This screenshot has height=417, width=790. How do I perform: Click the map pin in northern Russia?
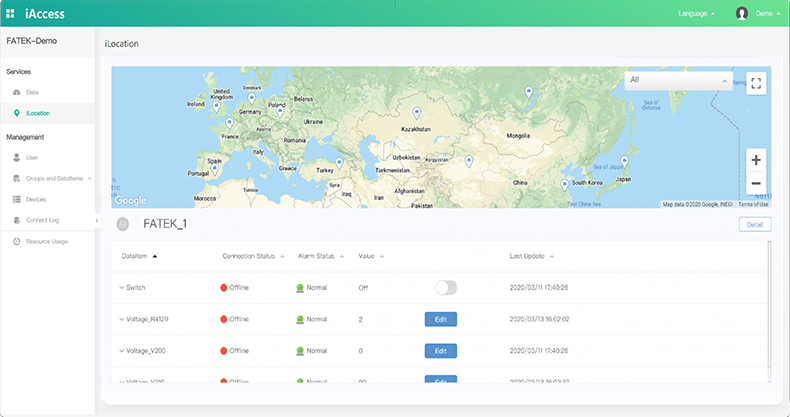click(529, 92)
